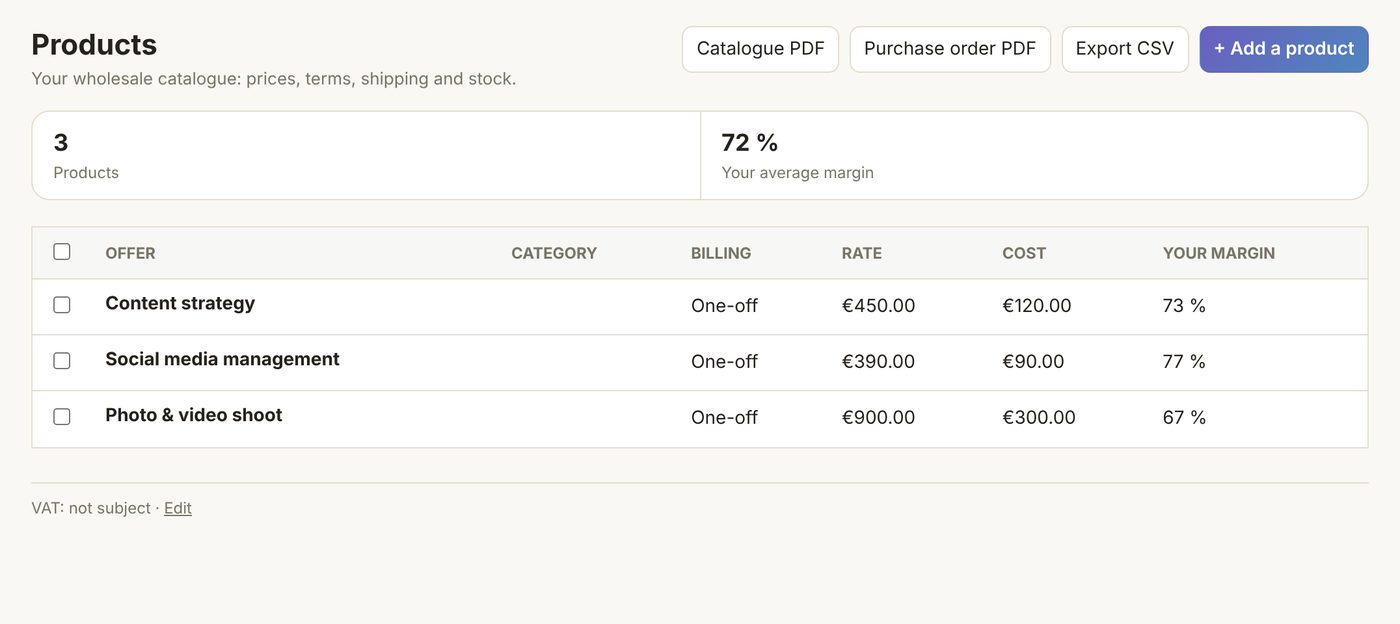The width and height of the screenshot is (1400, 624).
Task: Check the Social media management row checkbox
Action: pyautogui.click(x=62, y=361)
